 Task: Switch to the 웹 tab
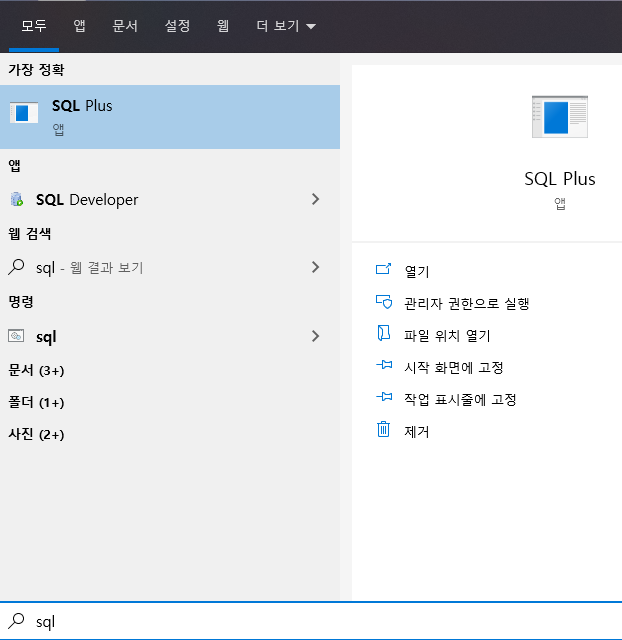[x=222, y=26]
